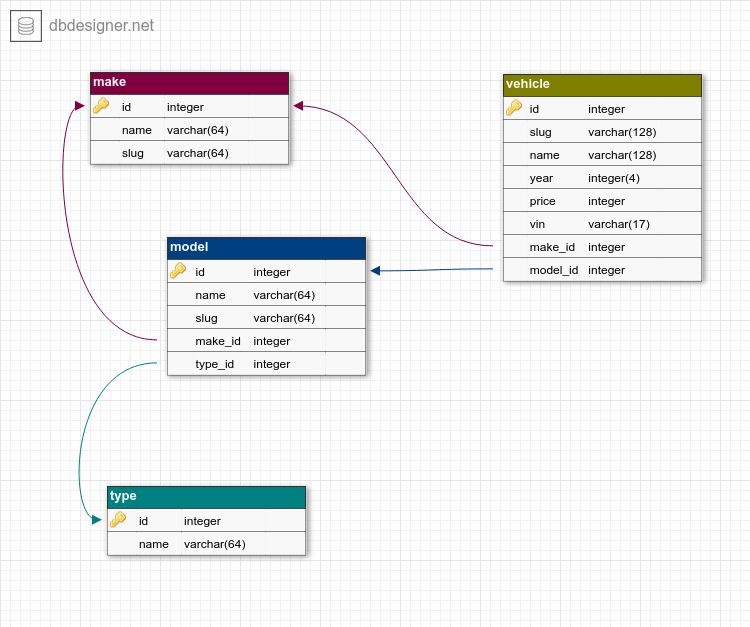
Task: Select the vin varchar(17) row
Action: click(602, 224)
